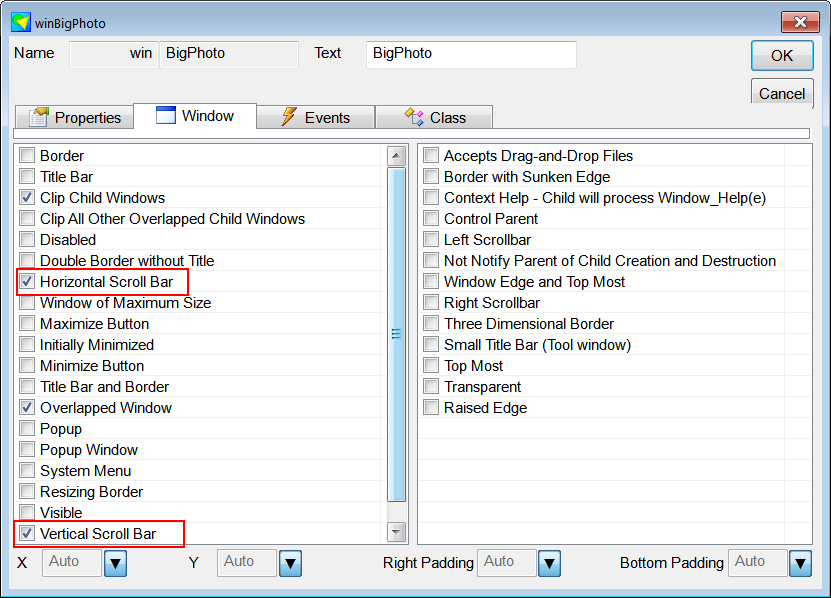Viewport: 831px width, 598px height.
Task: Enable the Visible checkbox
Action: click(x=27, y=513)
